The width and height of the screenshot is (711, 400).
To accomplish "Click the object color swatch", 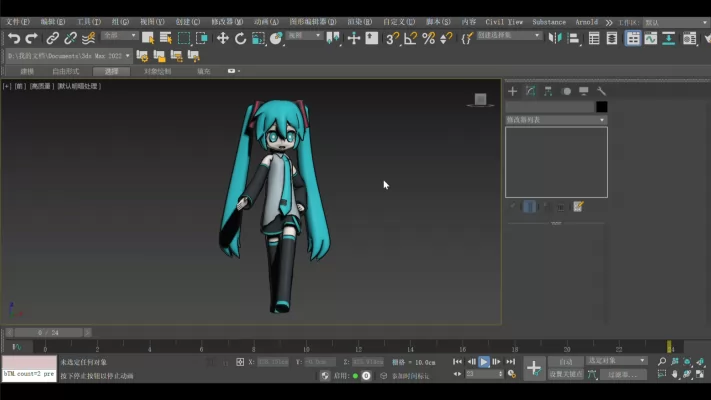I will click(x=602, y=107).
